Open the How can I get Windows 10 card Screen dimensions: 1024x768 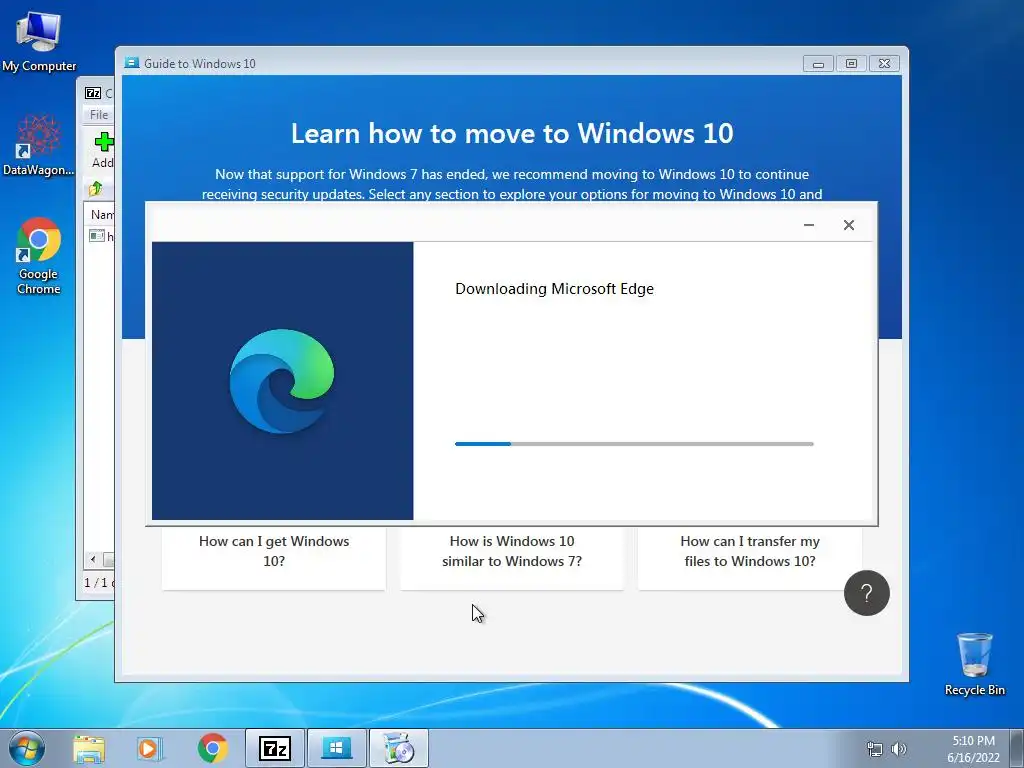coord(274,558)
